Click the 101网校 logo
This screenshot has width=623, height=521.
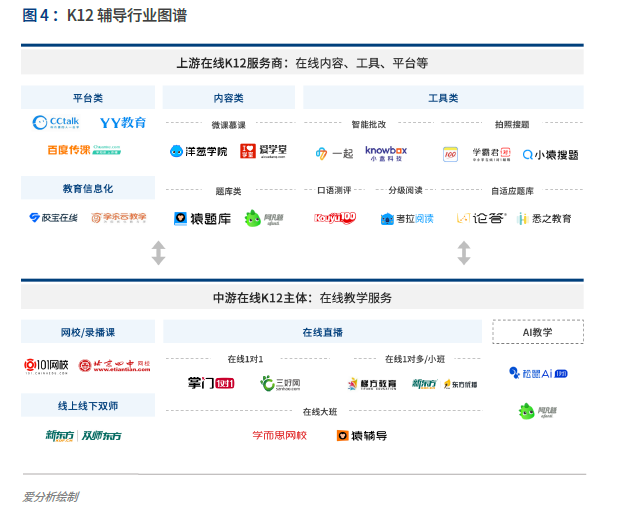48,367
